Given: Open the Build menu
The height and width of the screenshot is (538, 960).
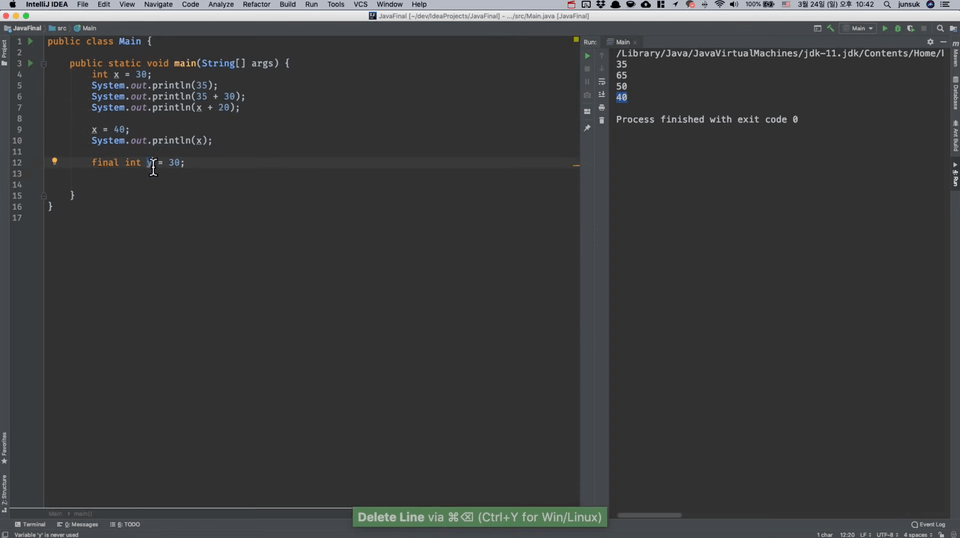Looking at the screenshot, I should [x=287, y=4].
